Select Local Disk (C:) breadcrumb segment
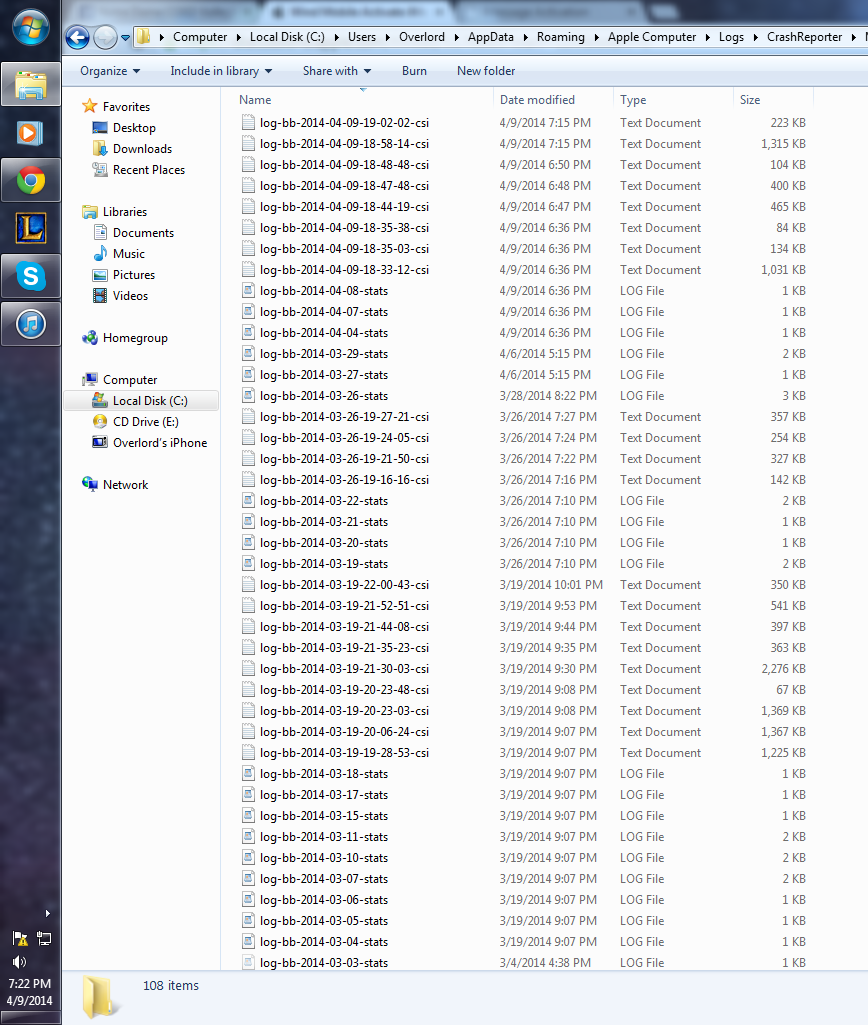Viewport: 868px width, 1025px height. [x=287, y=37]
